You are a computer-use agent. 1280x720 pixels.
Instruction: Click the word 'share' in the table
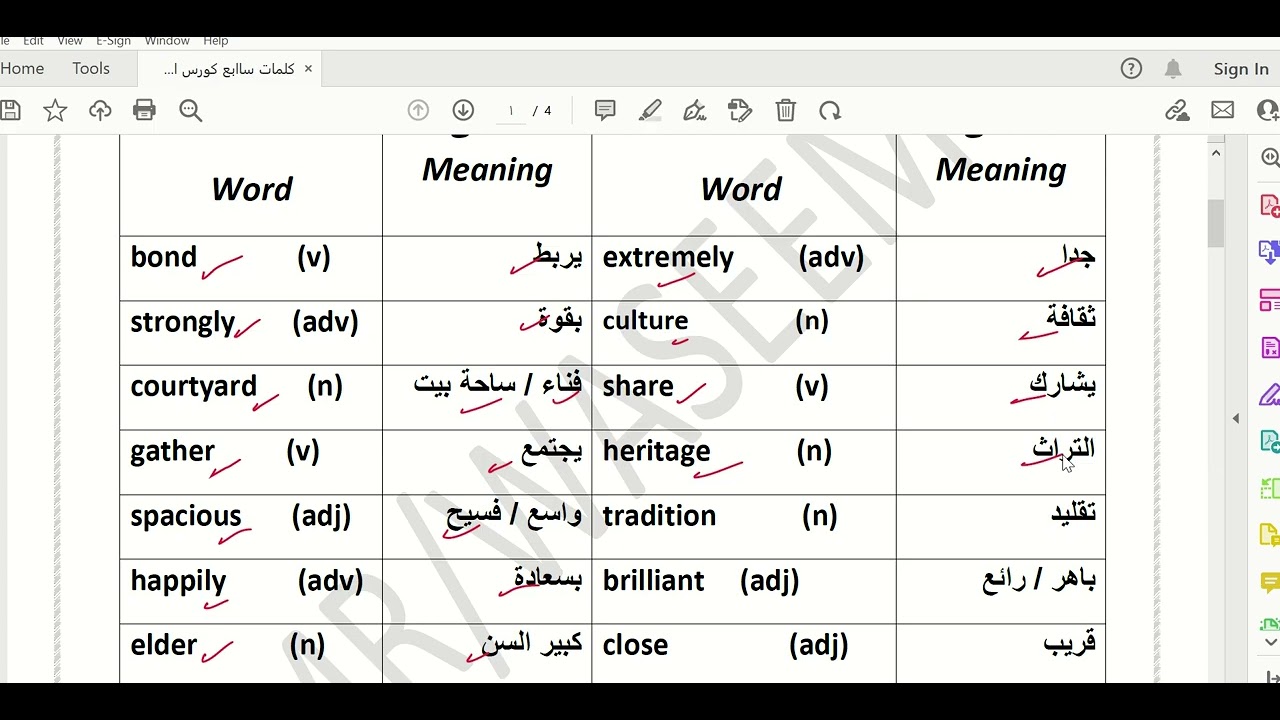point(638,387)
